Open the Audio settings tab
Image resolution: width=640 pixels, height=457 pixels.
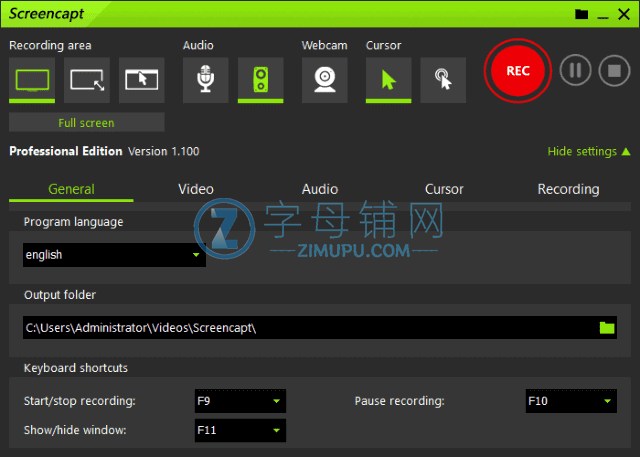click(x=320, y=189)
